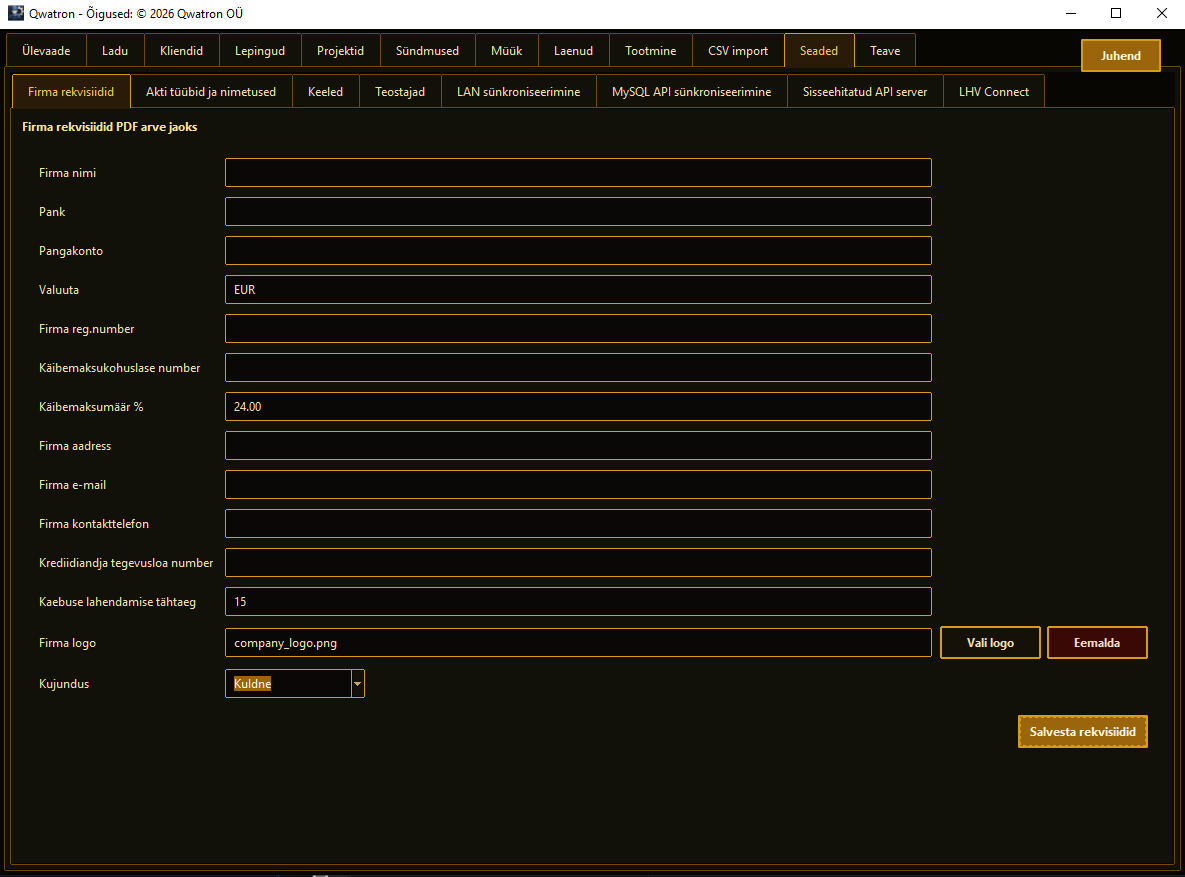Image resolution: width=1185 pixels, height=877 pixels.
Task: Click the Vali logo button
Action: [x=990, y=643]
